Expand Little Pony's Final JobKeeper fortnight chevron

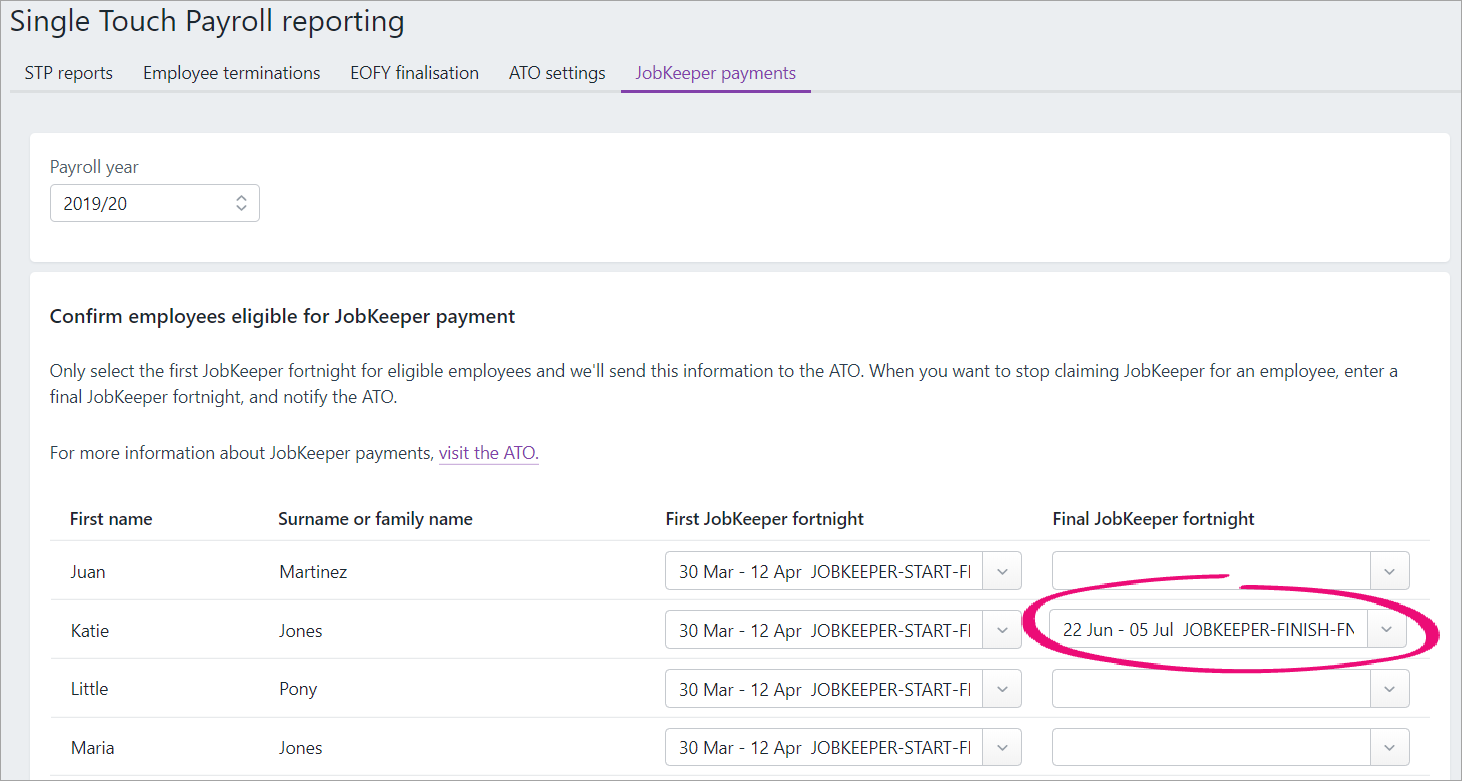pos(1389,689)
